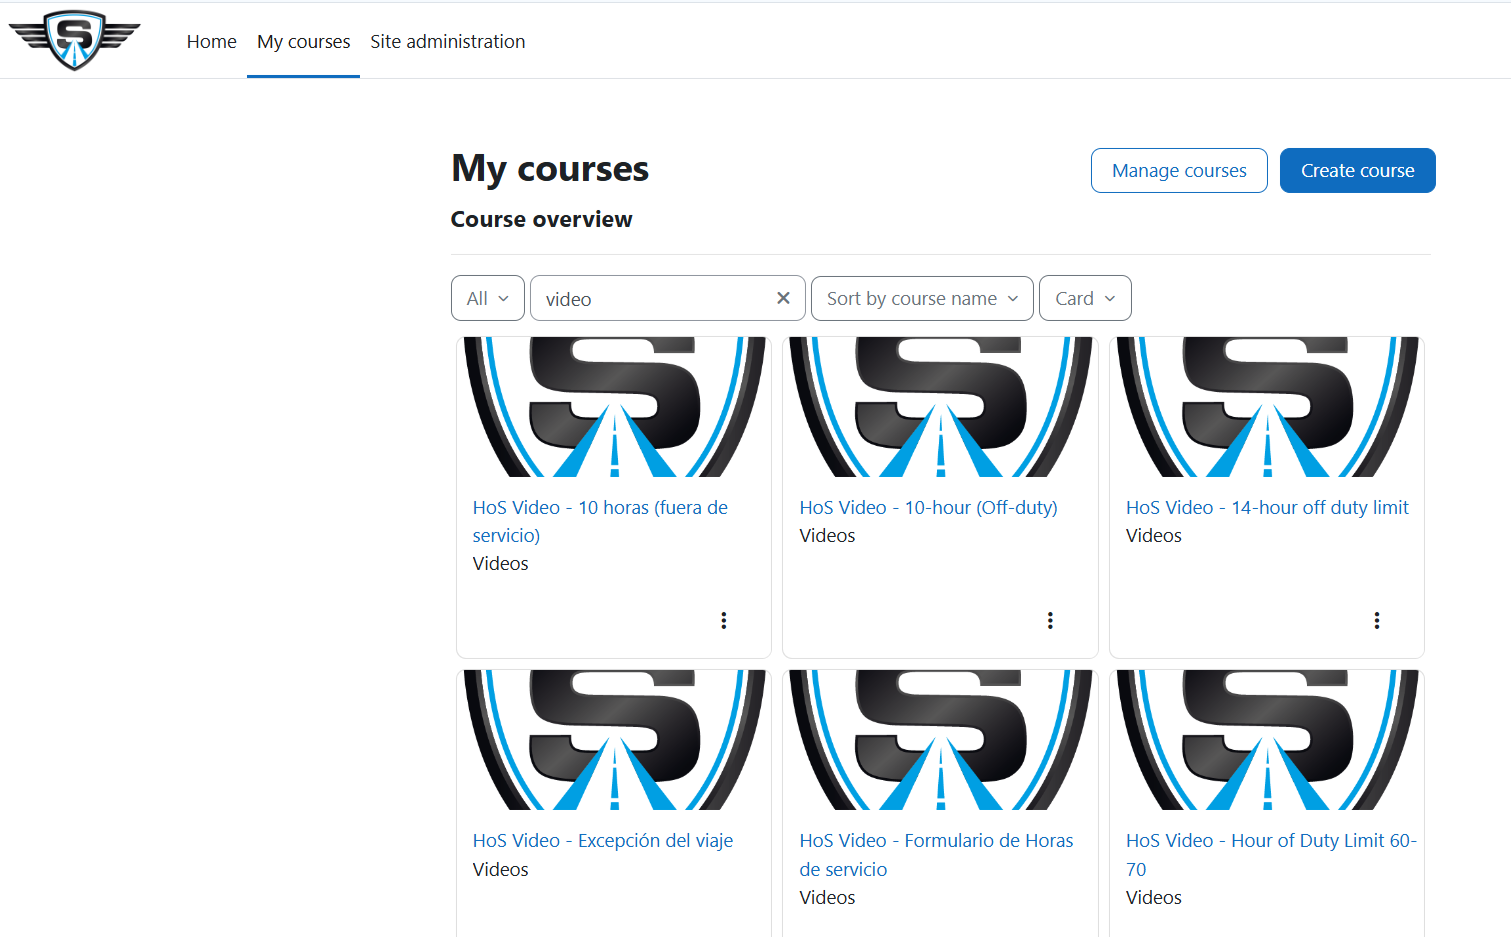Image resolution: width=1511 pixels, height=937 pixels.
Task: Click thumbnail of 10-hour (Off-duty) course
Action: point(940,407)
